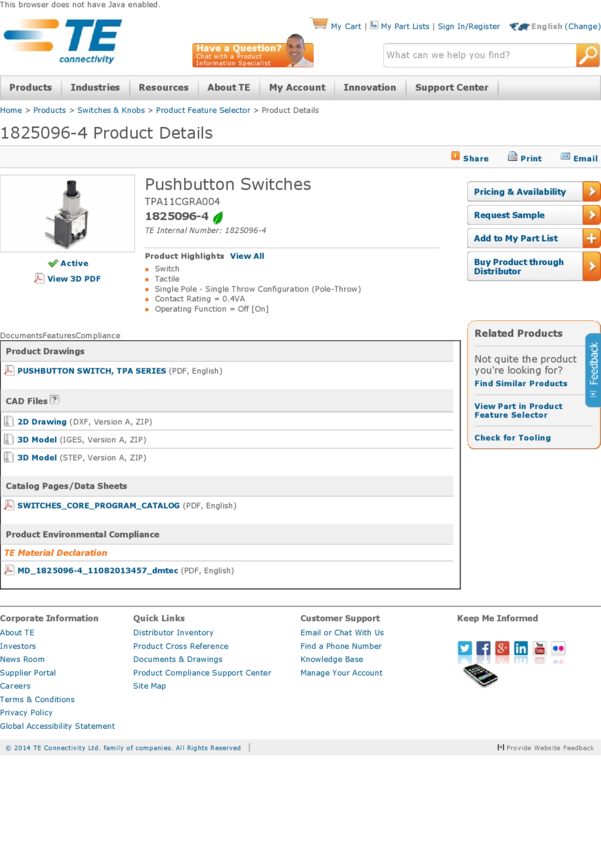Open the Google Plus social icon
Screen dimensions: 601x850
pos(502,648)
